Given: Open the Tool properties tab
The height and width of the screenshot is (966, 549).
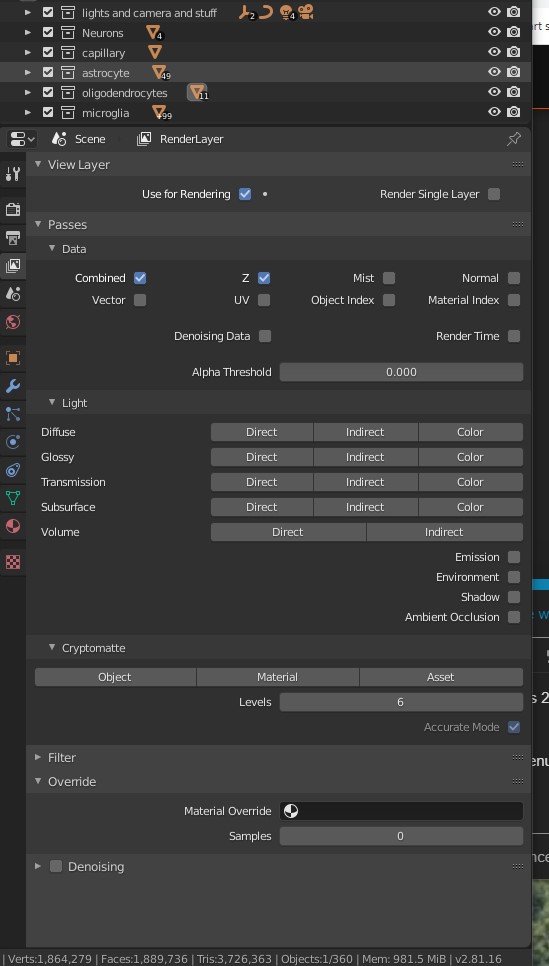Looking at the screenshot, I should [13, 174].
